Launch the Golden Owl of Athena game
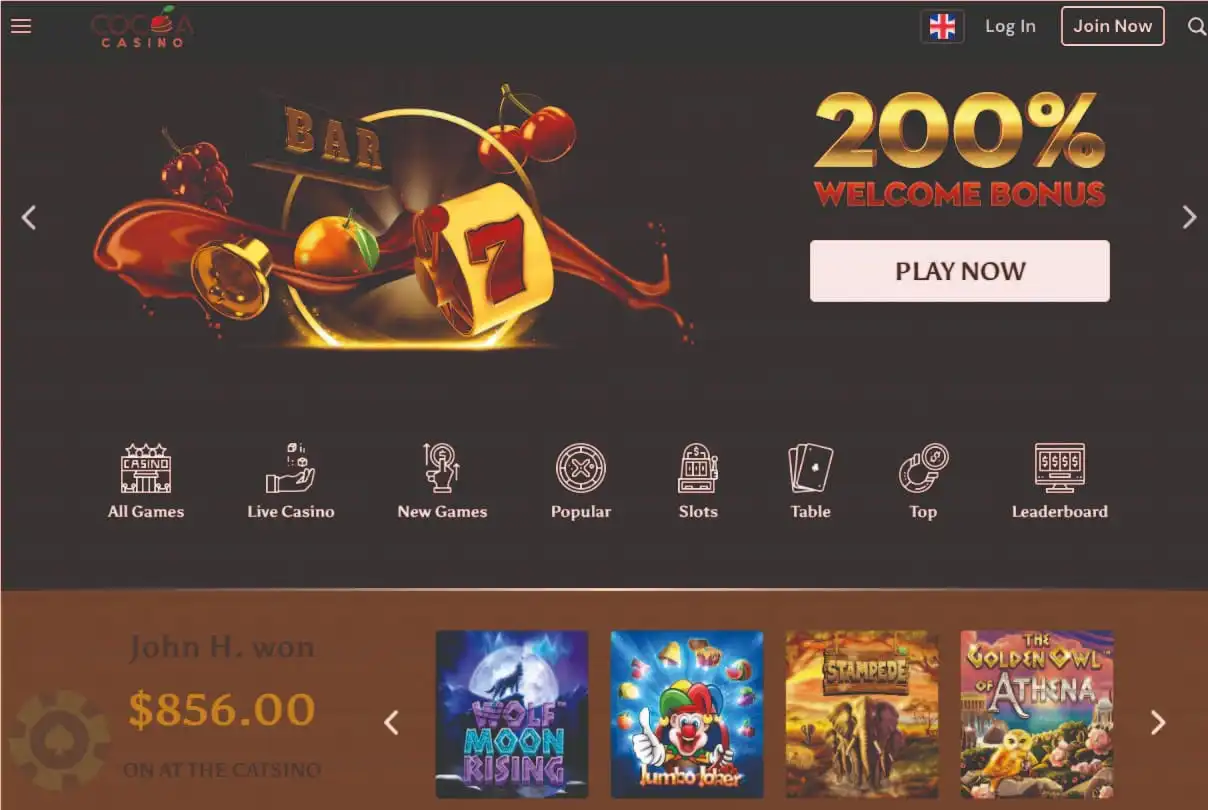The height and width of the screenshot is (810, 1208). (x=1037, y=714)
